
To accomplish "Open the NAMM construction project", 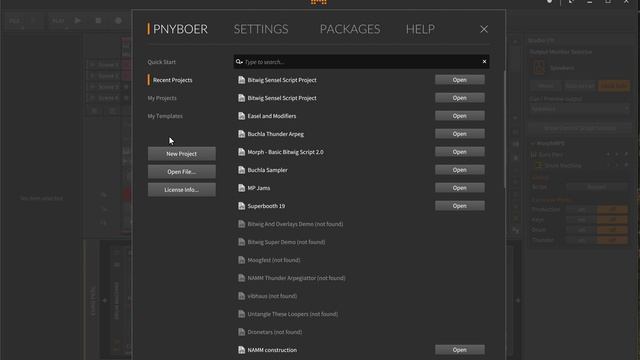I will 460,350.
